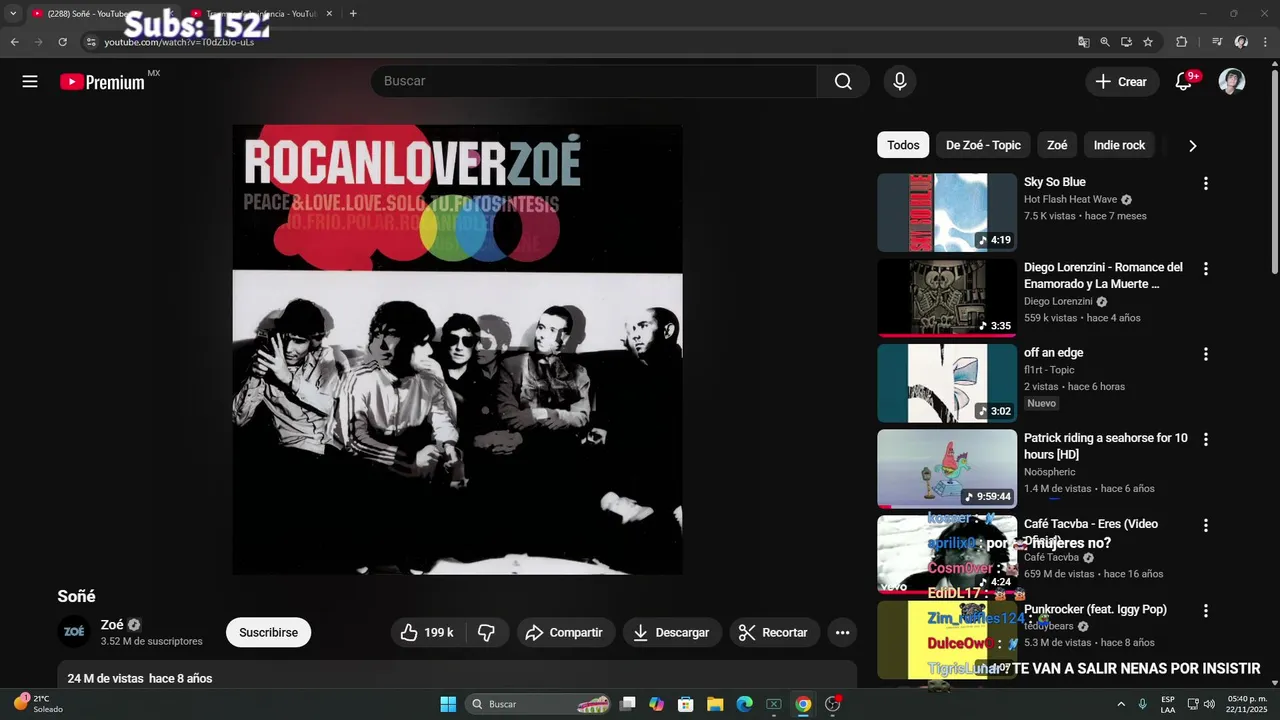Viewport: 1280px width, 720px height.
Task: Open Hot Flash Heat Wave channel
Action: pos(1070,200)
